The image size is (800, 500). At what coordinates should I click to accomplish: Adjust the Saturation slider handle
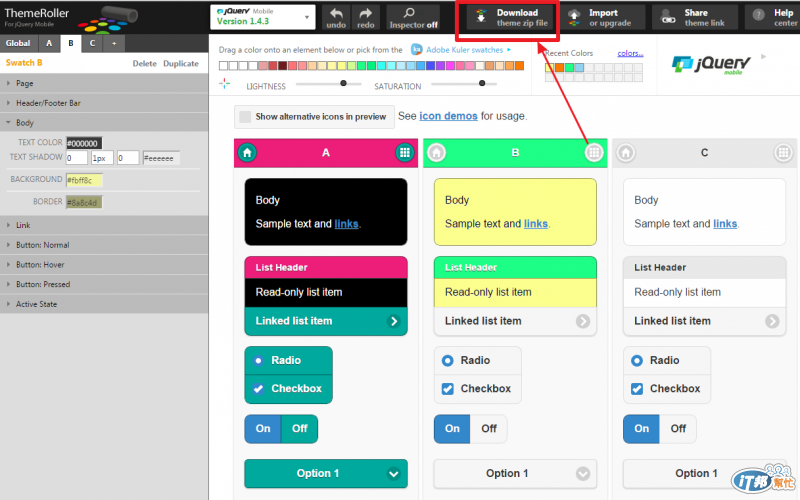click(x=482, y=83)
